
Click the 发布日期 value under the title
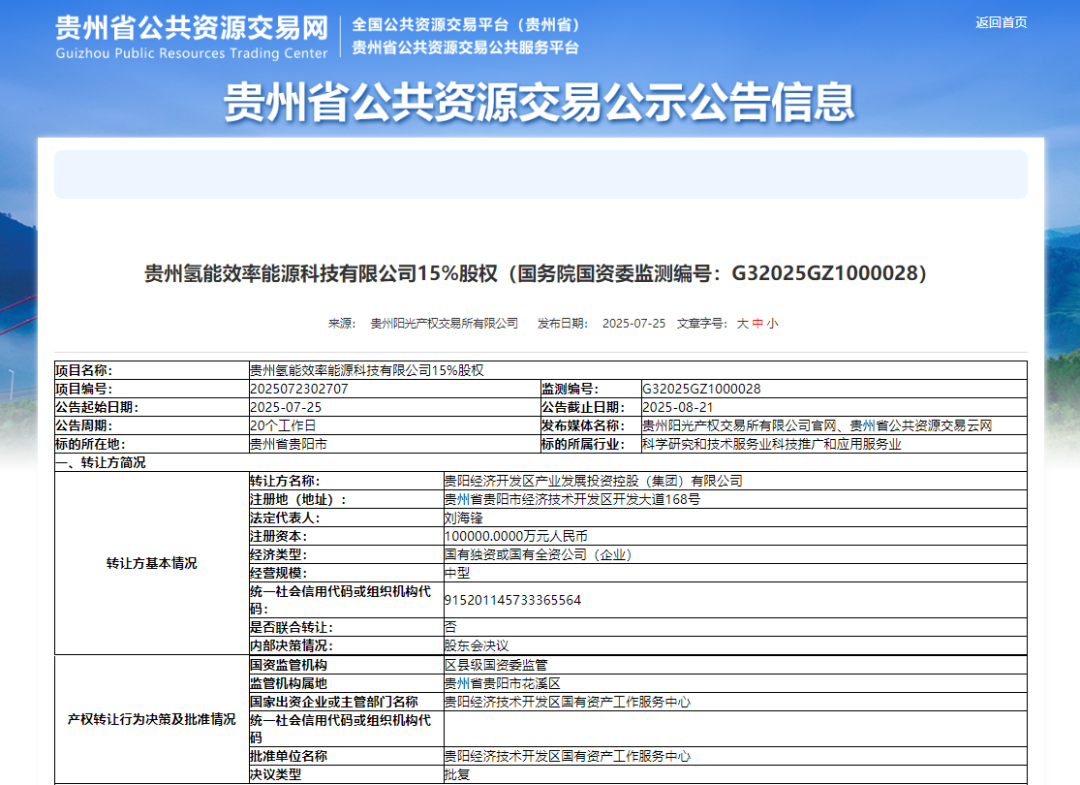tap(634, 324)
